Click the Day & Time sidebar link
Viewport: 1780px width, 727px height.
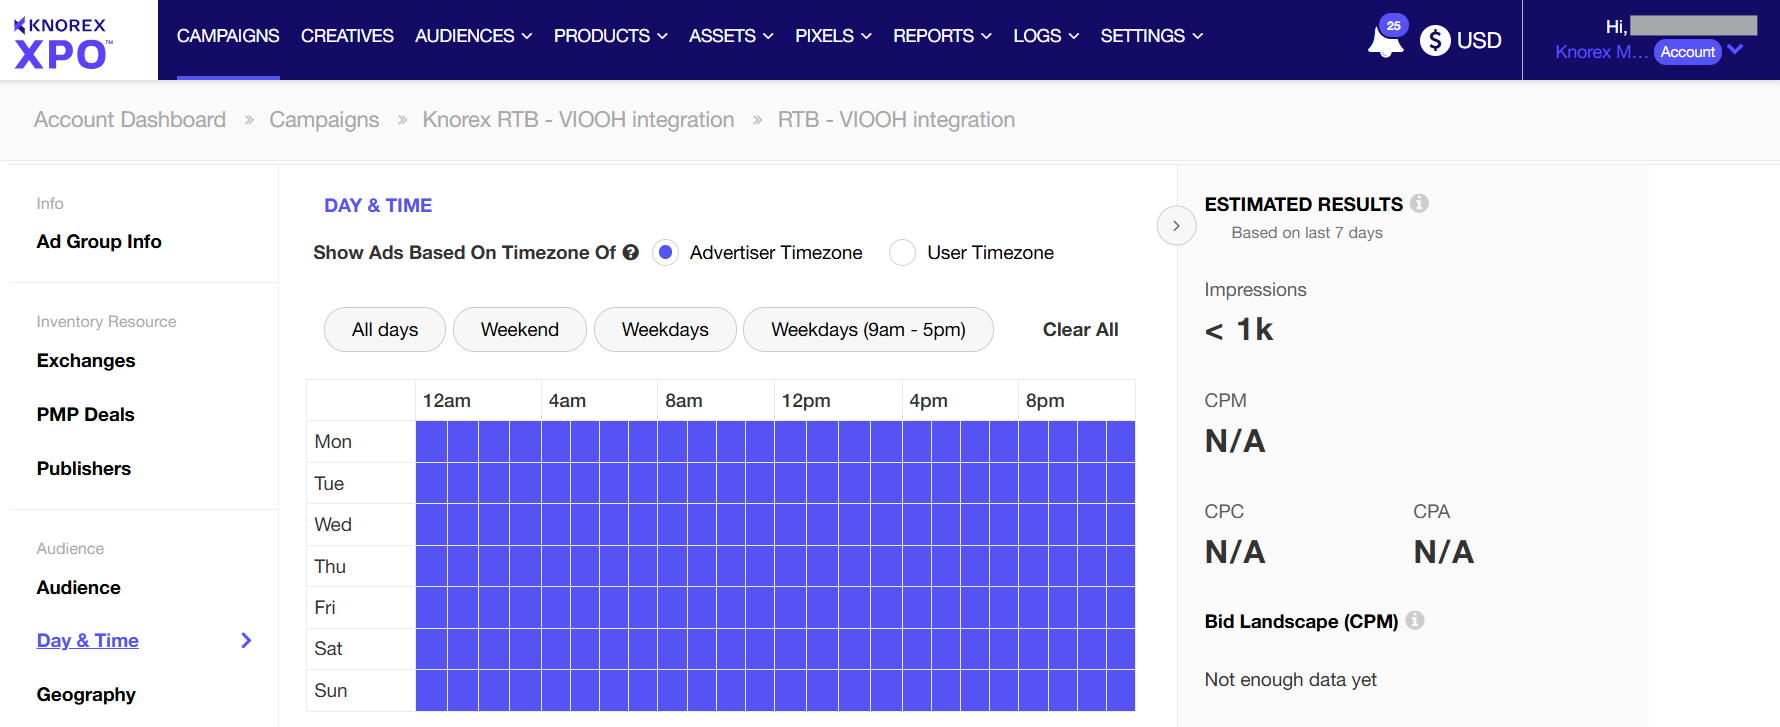(x=88, y=640)
